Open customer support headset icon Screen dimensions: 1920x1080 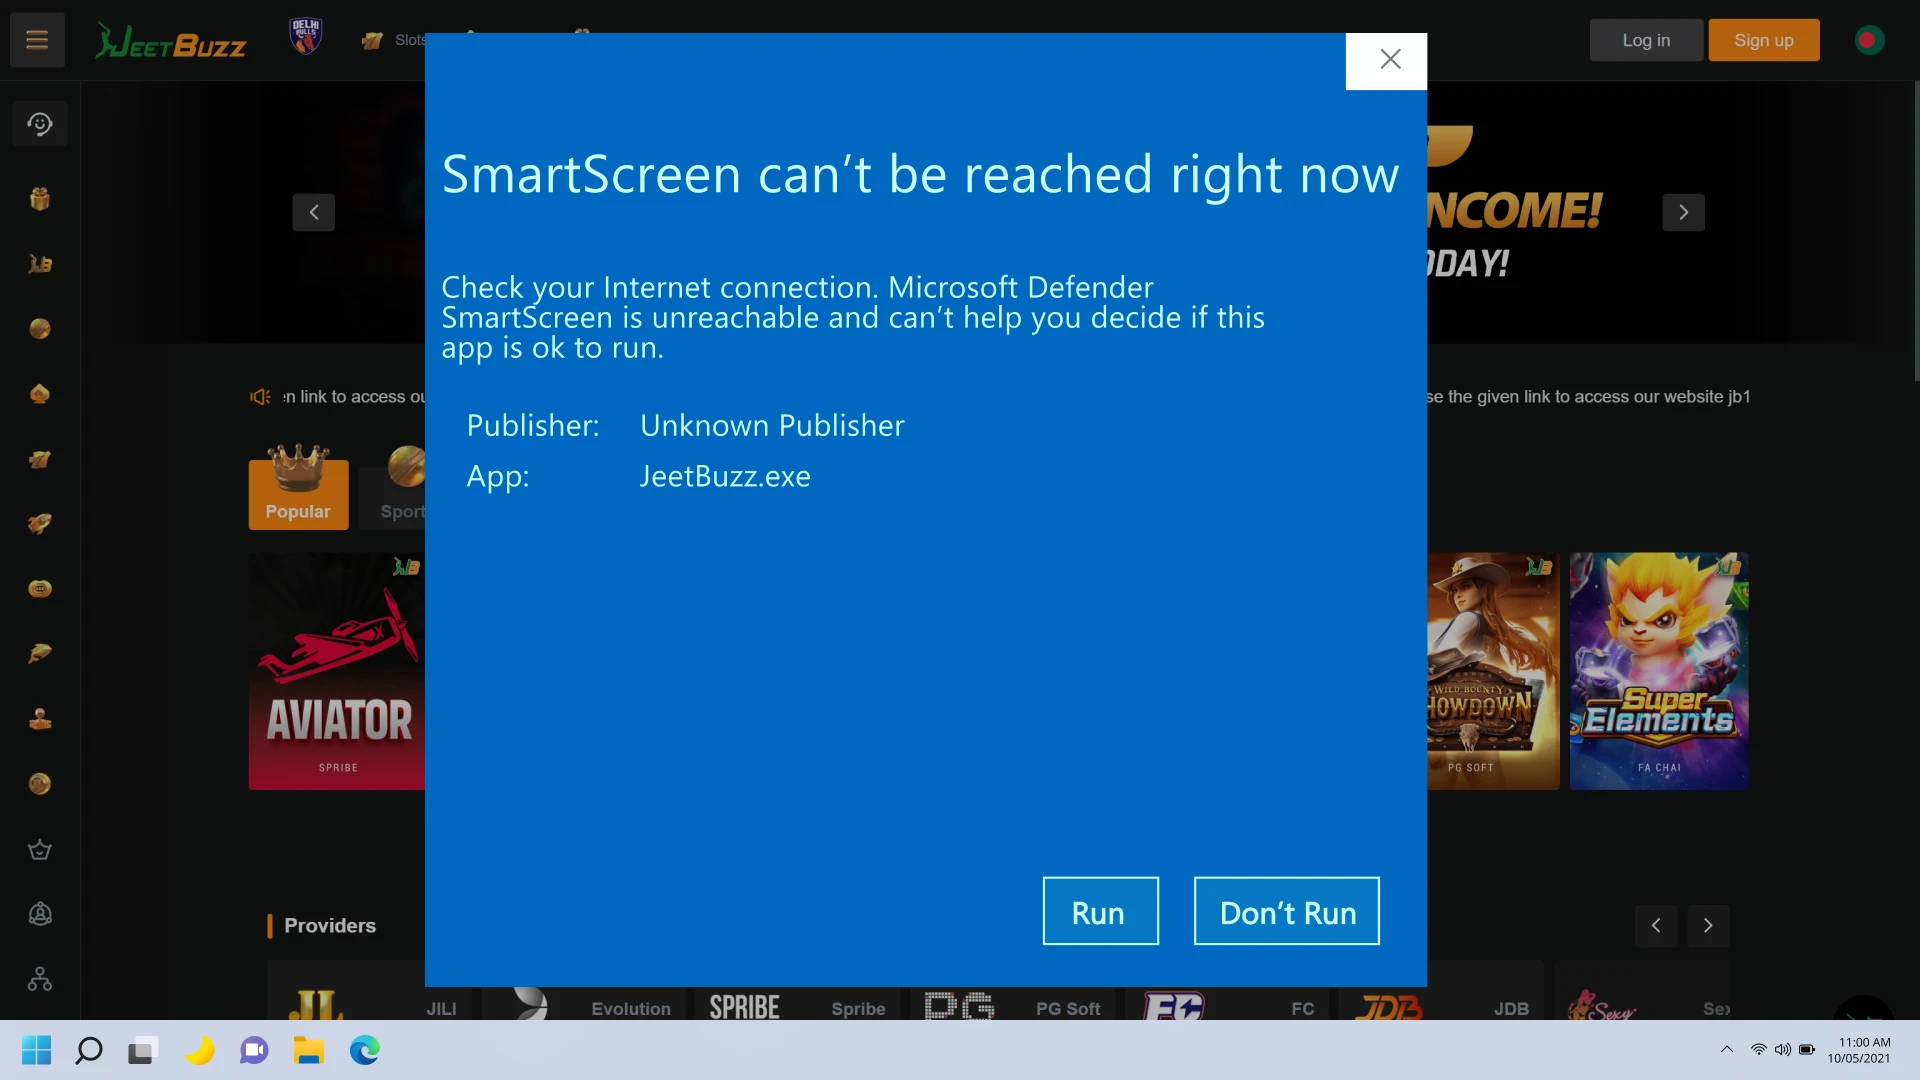click(40, 124)
